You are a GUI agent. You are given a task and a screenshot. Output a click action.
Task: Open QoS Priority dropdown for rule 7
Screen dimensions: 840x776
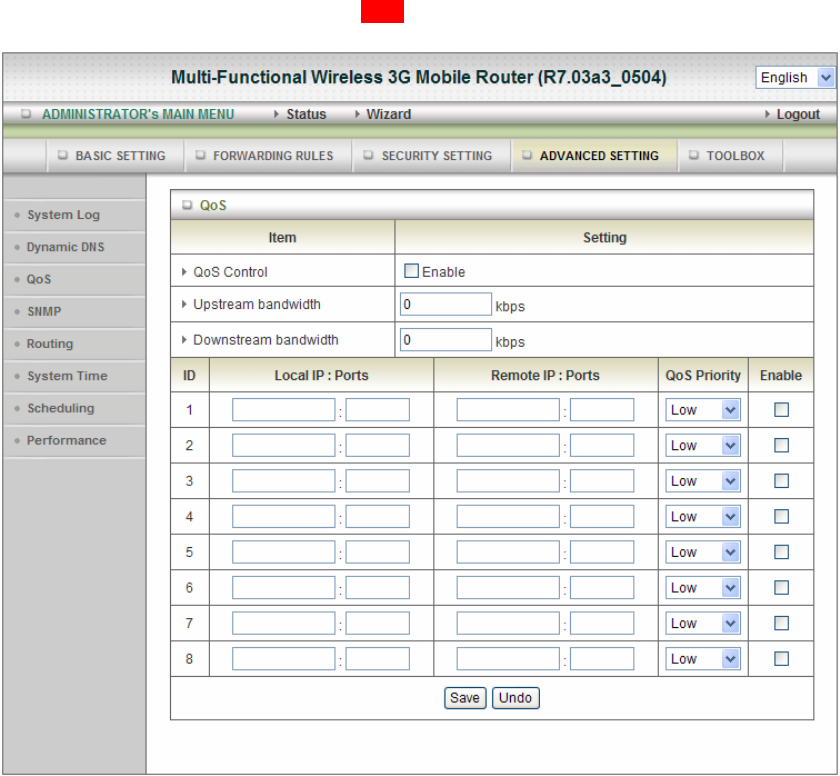703,623
